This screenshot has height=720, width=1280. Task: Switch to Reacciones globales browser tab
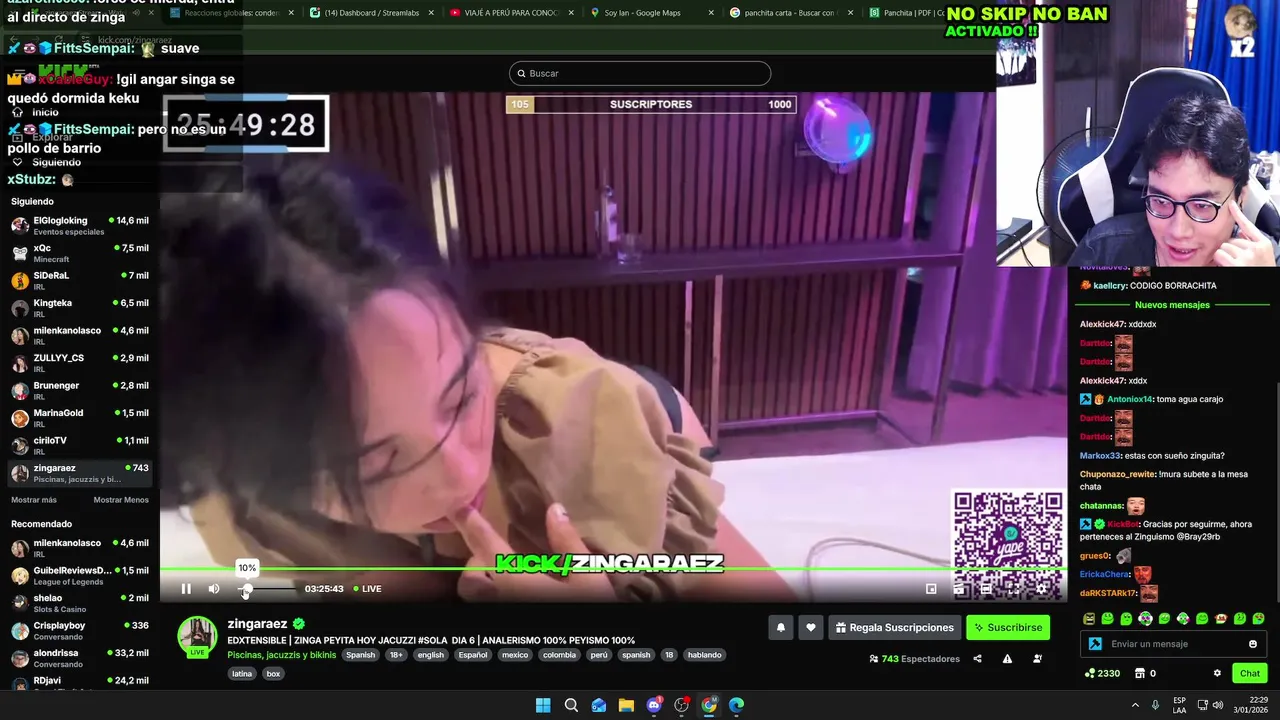coord(232,13)
